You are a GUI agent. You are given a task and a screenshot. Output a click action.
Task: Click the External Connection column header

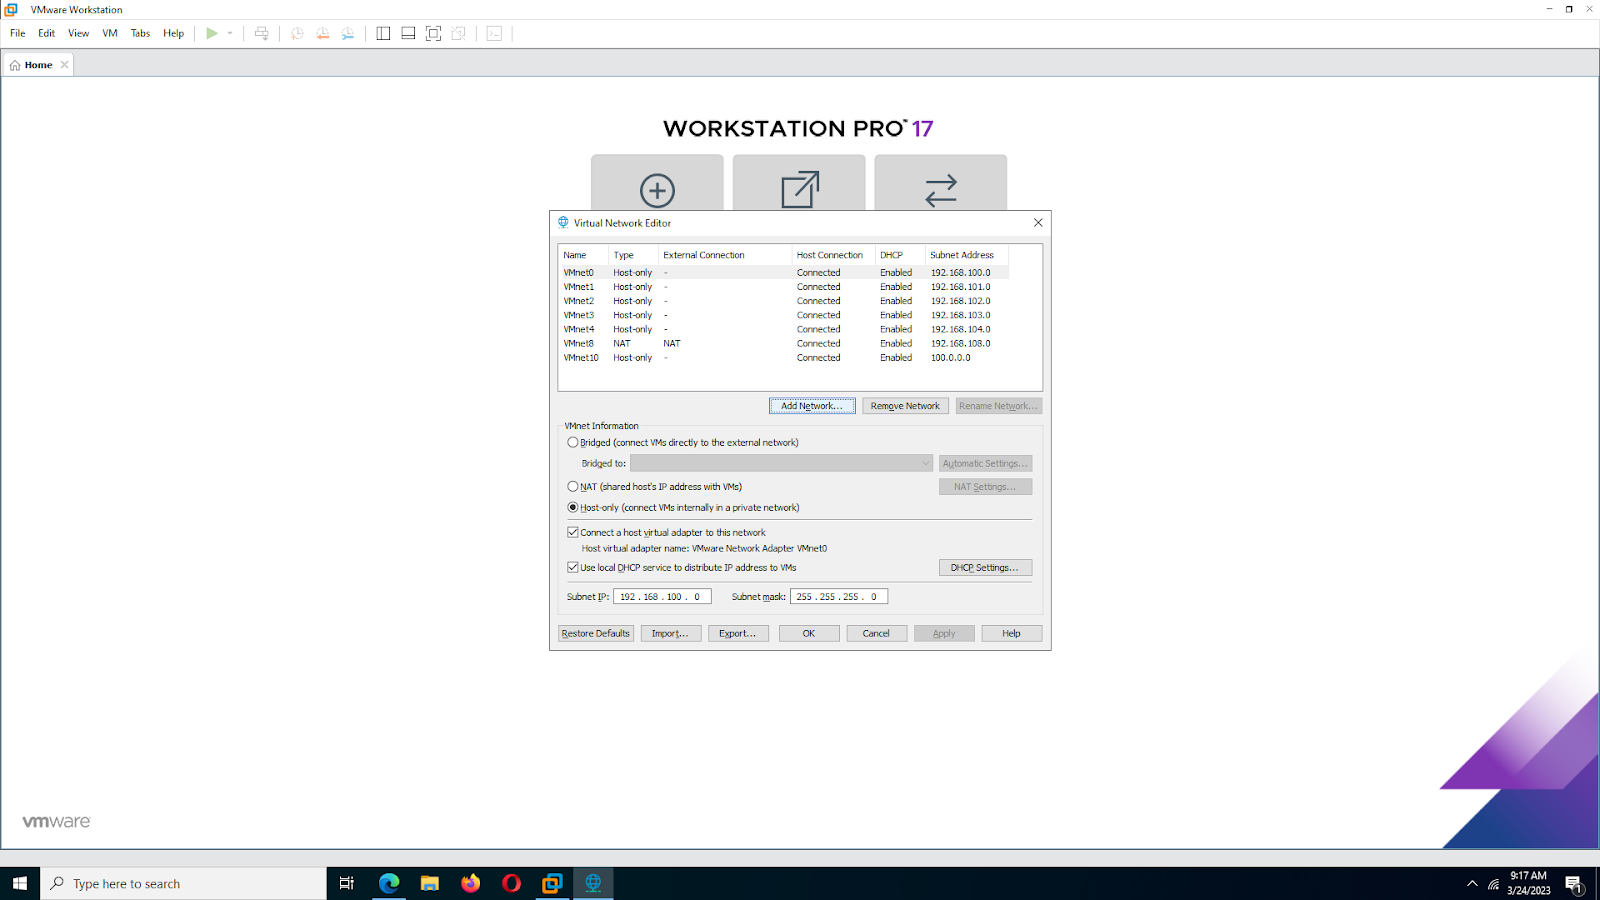click(x=726, y=255)
